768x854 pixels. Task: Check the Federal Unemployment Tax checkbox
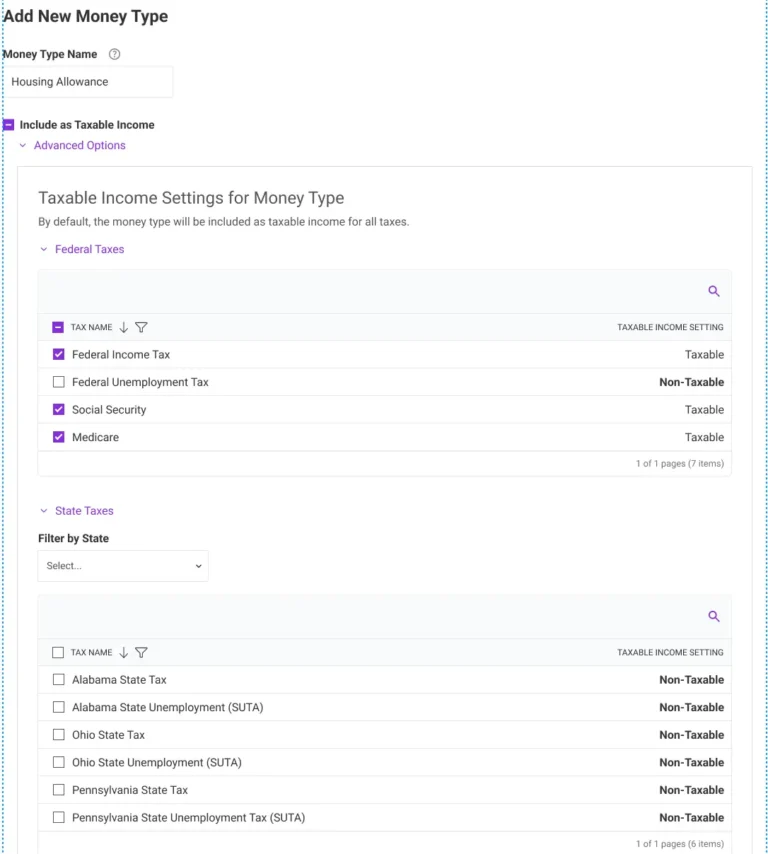click(58, 381)
